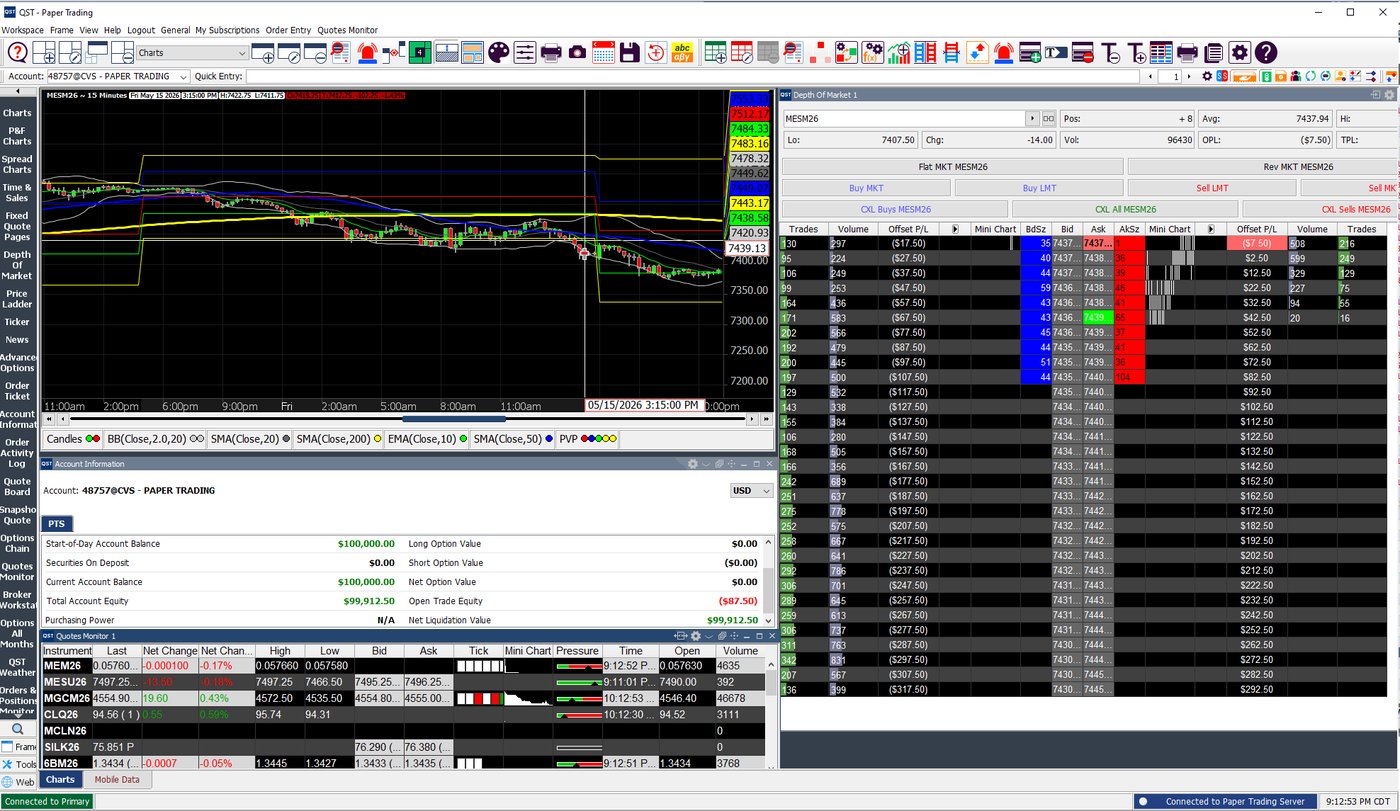This screenshot has width=1400, height=811.
Task: Click the gears f(x) formula icon
Action: (x=872, y=52)
